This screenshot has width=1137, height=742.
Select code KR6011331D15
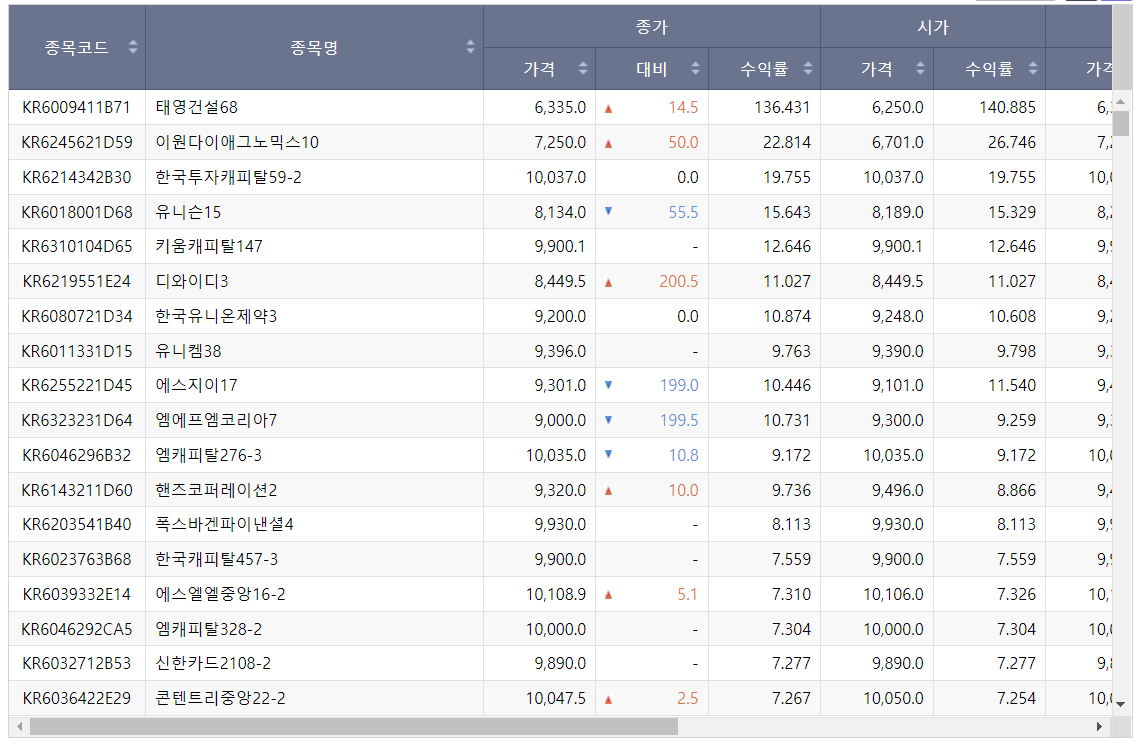pos(76,351)
